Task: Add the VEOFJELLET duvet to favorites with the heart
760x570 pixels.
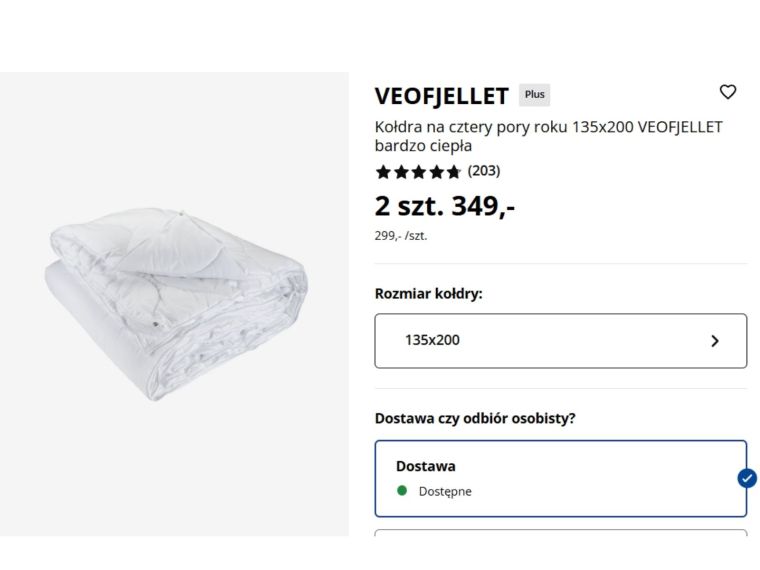Action: click(x=727, y=92)
